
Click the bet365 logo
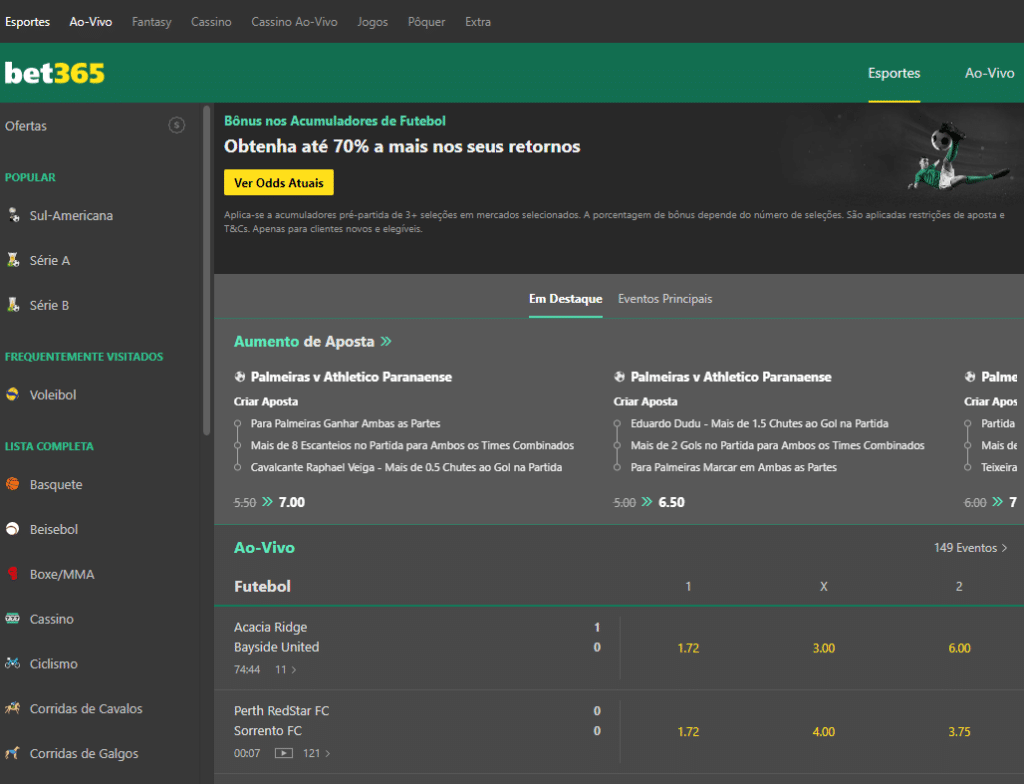(55, 73)
